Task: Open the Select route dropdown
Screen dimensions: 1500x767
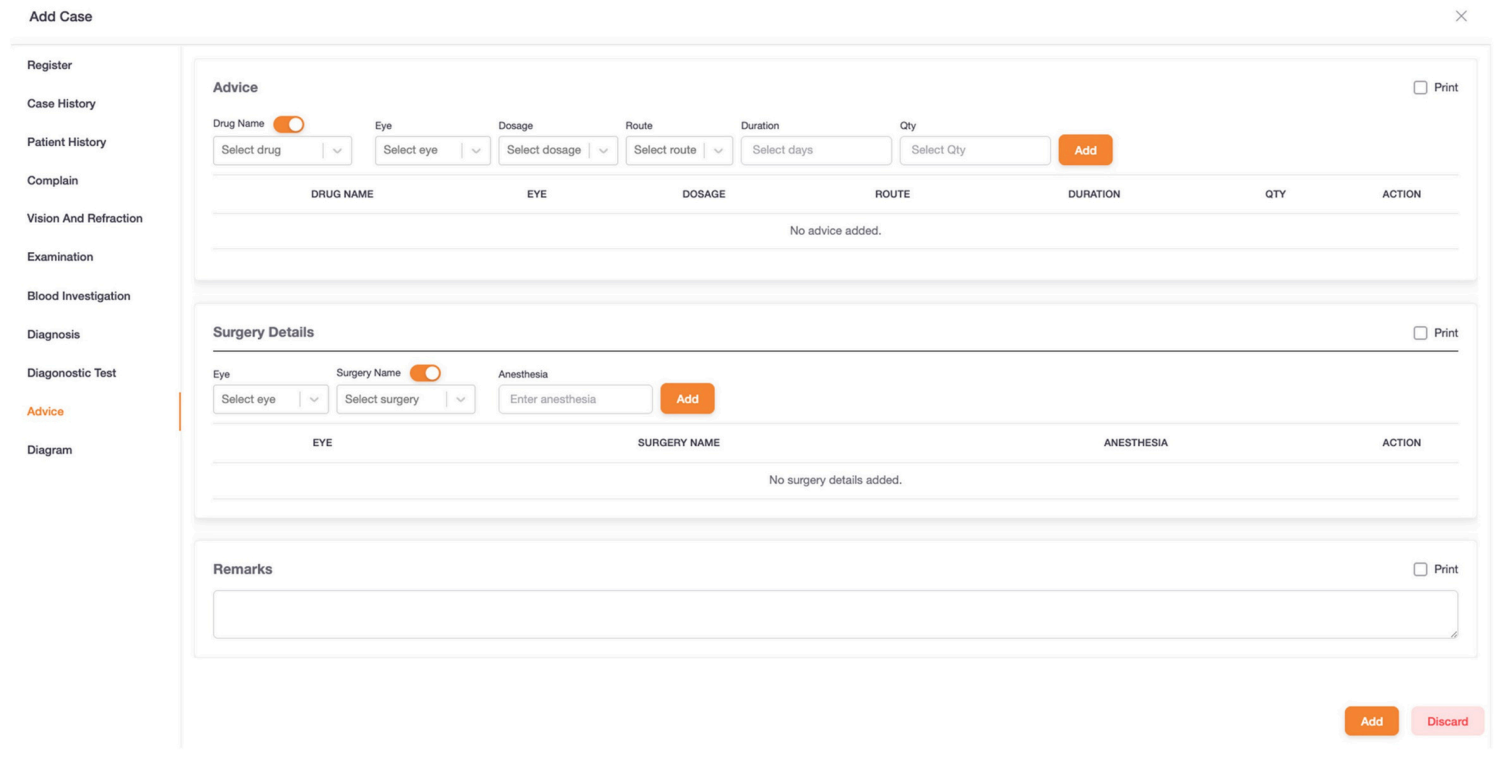Action: pyautogui.click(x=678, y=150)
